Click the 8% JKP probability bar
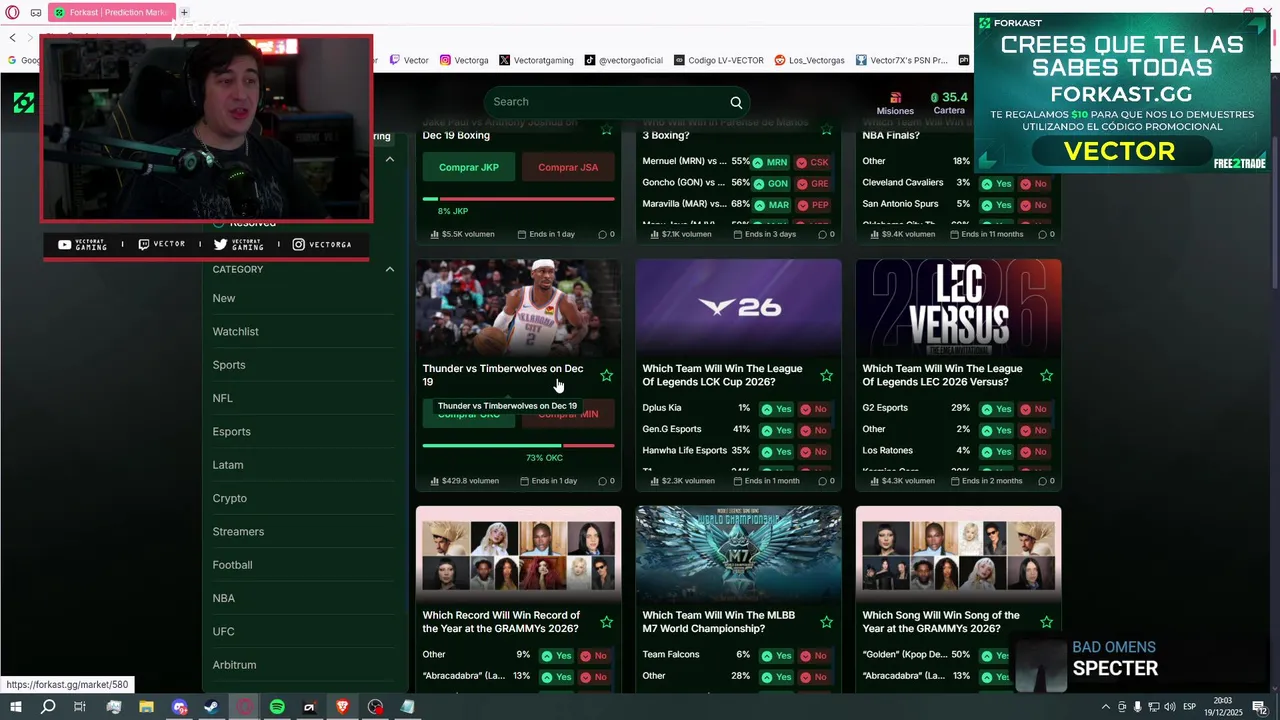This screenshot has height=720, width=1280. (518, 199)
